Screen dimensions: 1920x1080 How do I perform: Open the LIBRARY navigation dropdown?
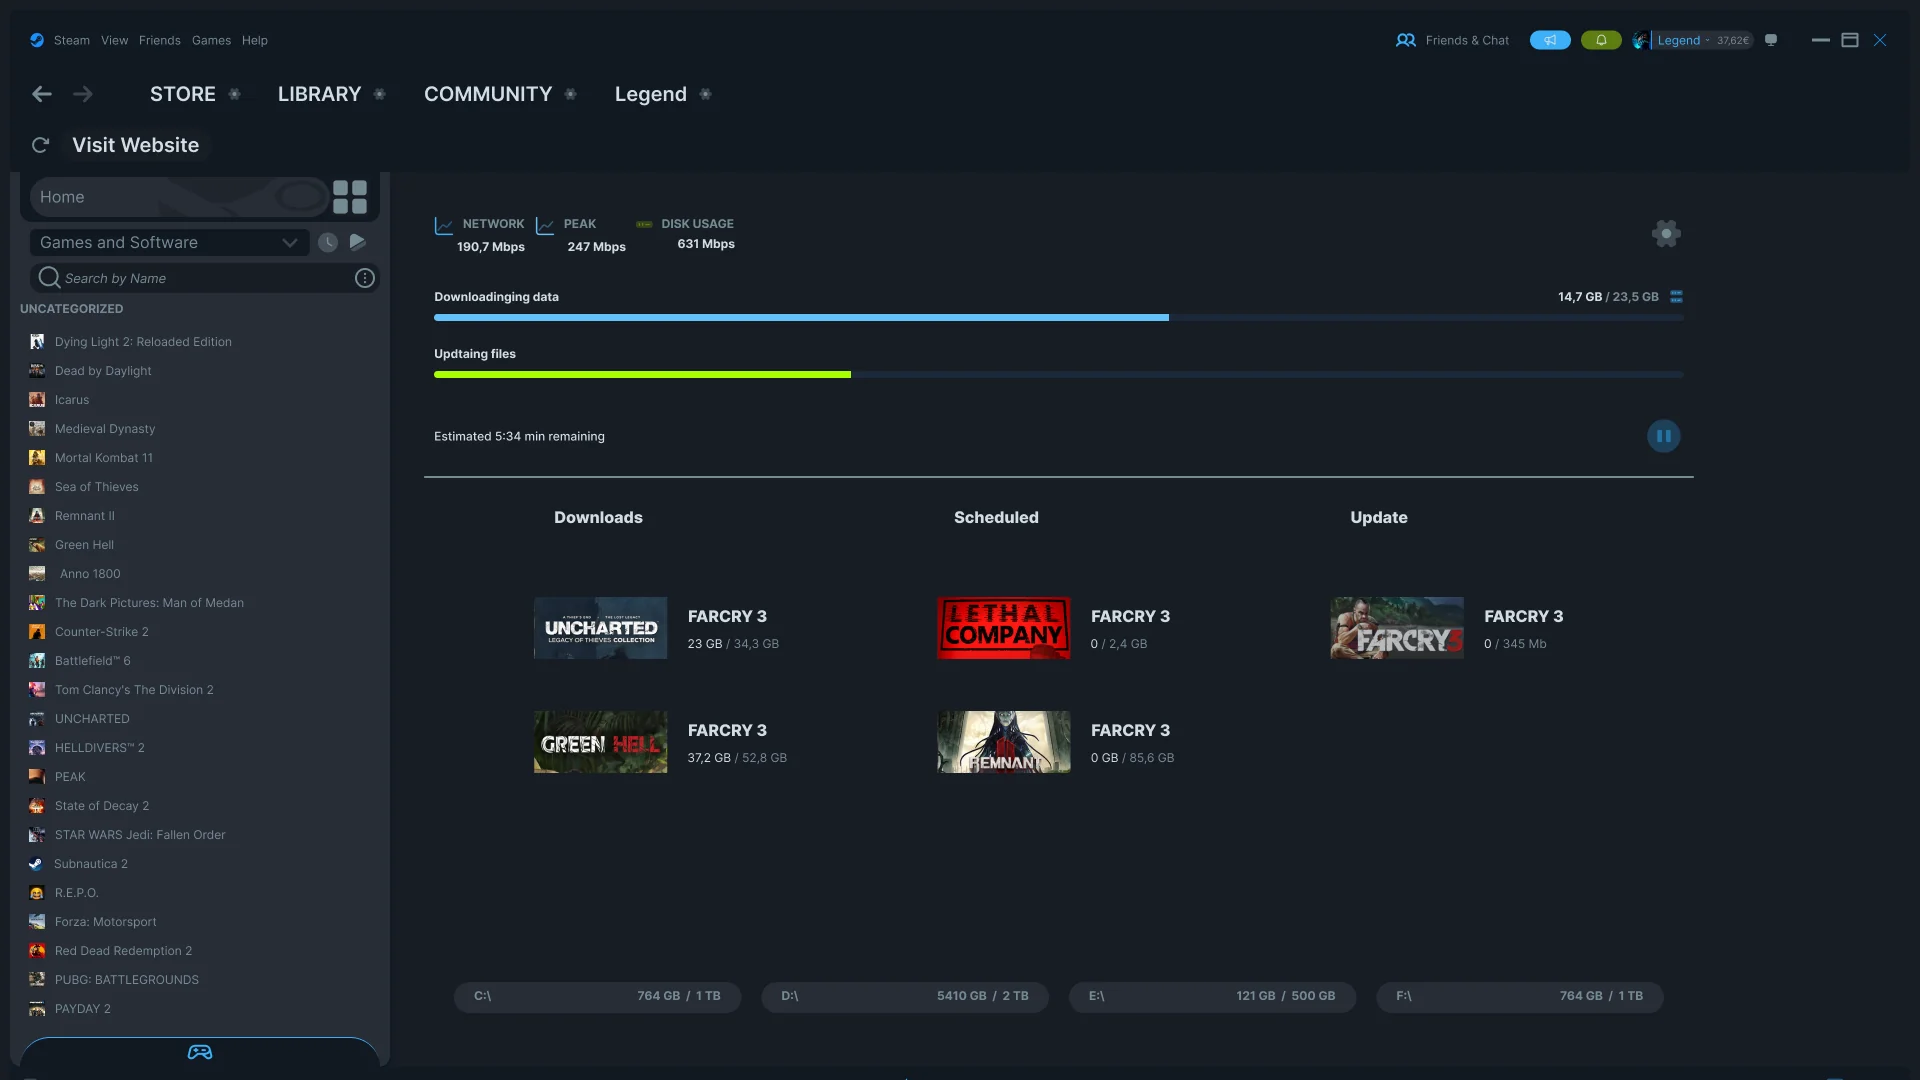[380, 94]
